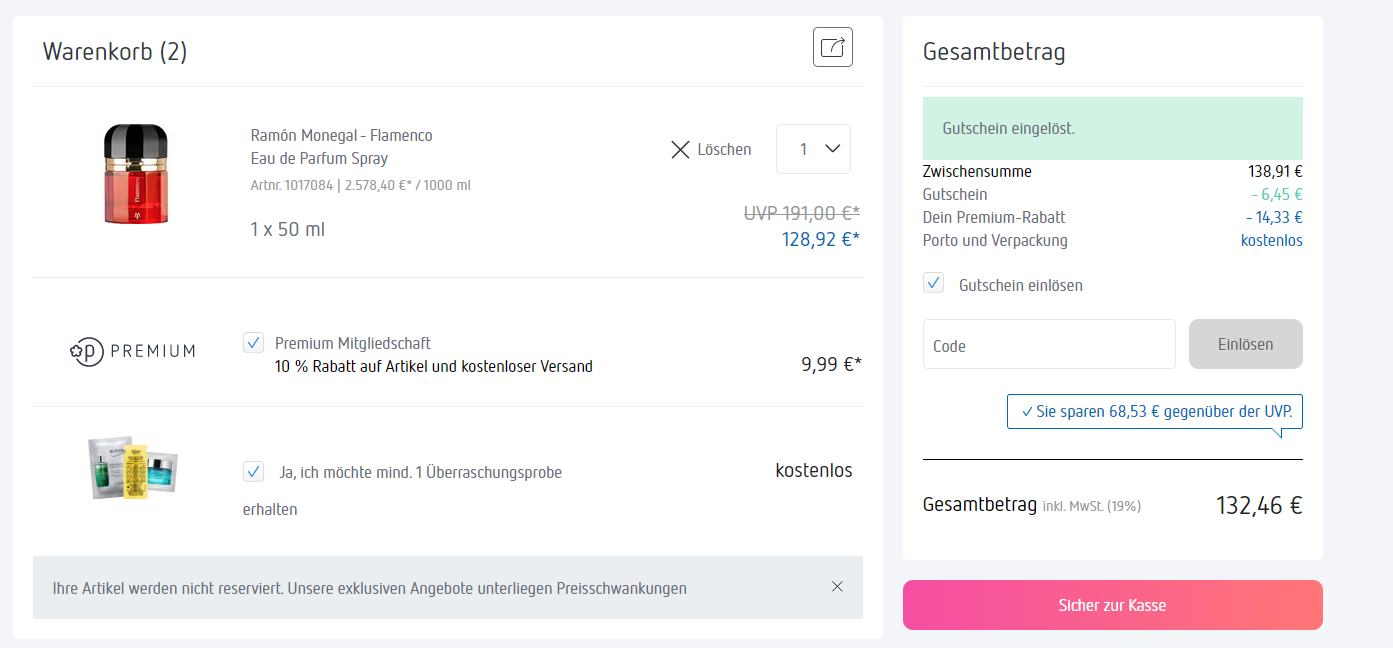Click the share cart icon

[x=832, y=47]
